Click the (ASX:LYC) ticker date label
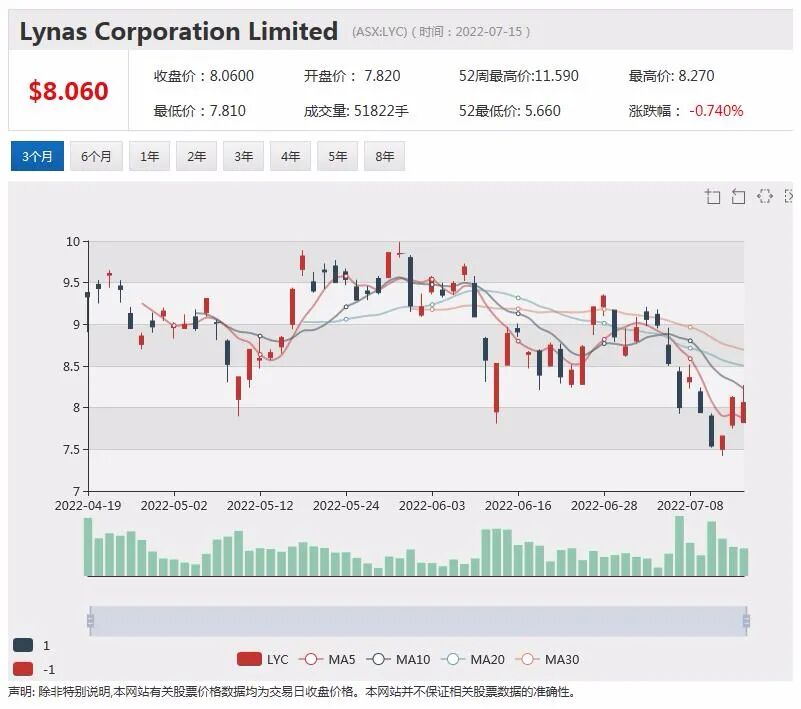Image resolution: width=801 pixels, height=709 pixels. pos(441,32)
